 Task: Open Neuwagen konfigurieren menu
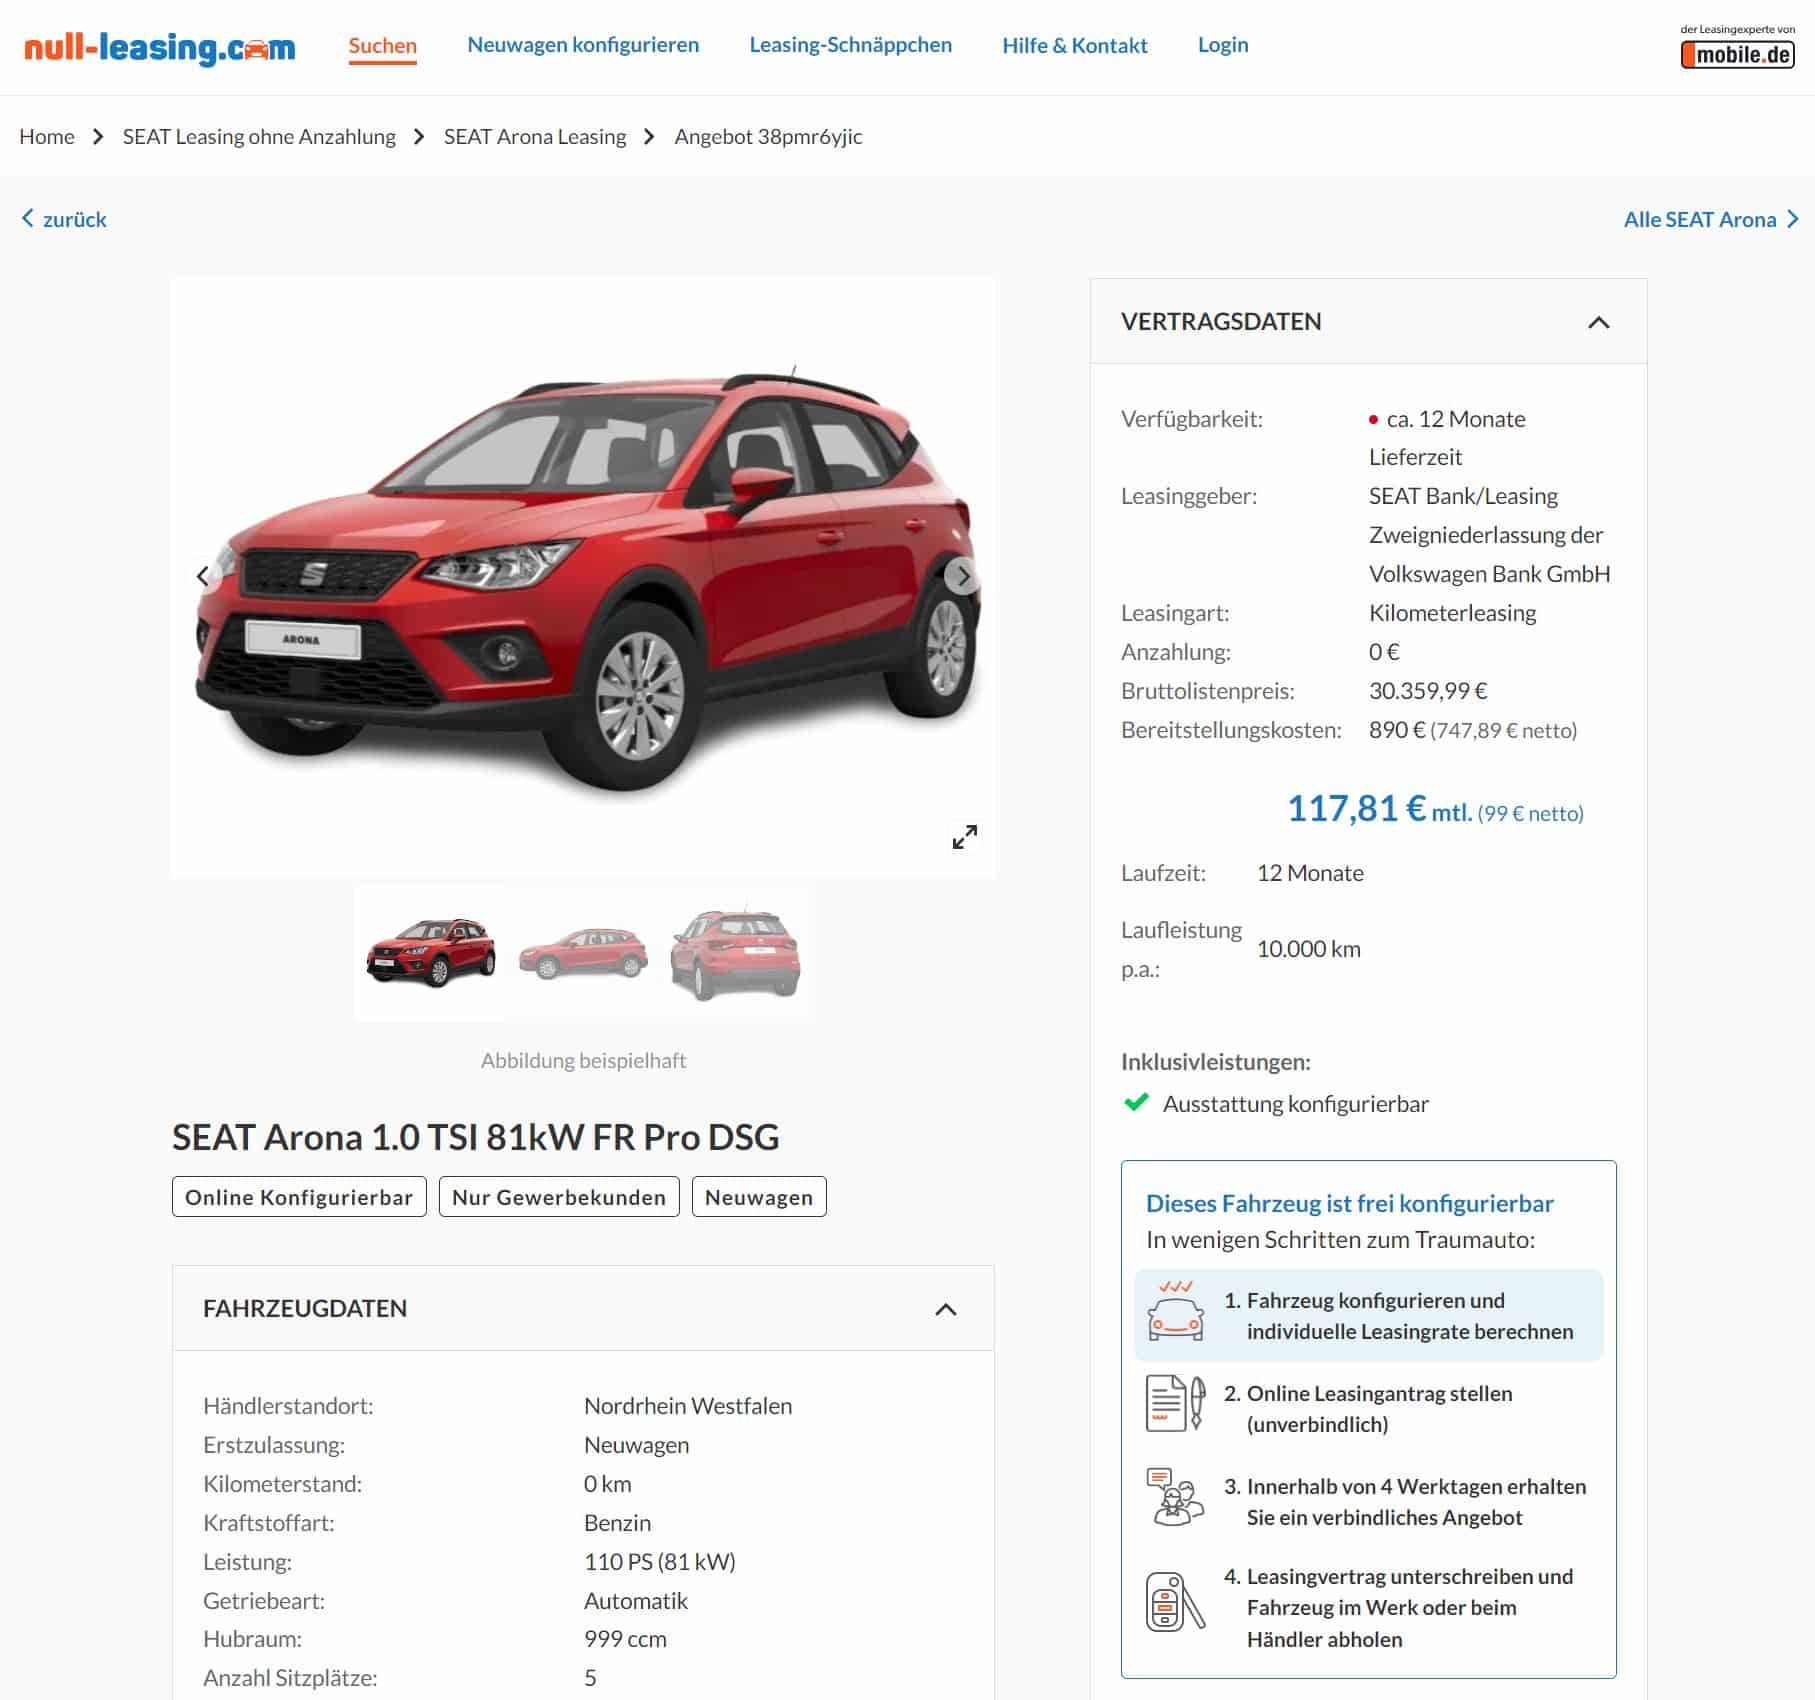coord(583,45)
